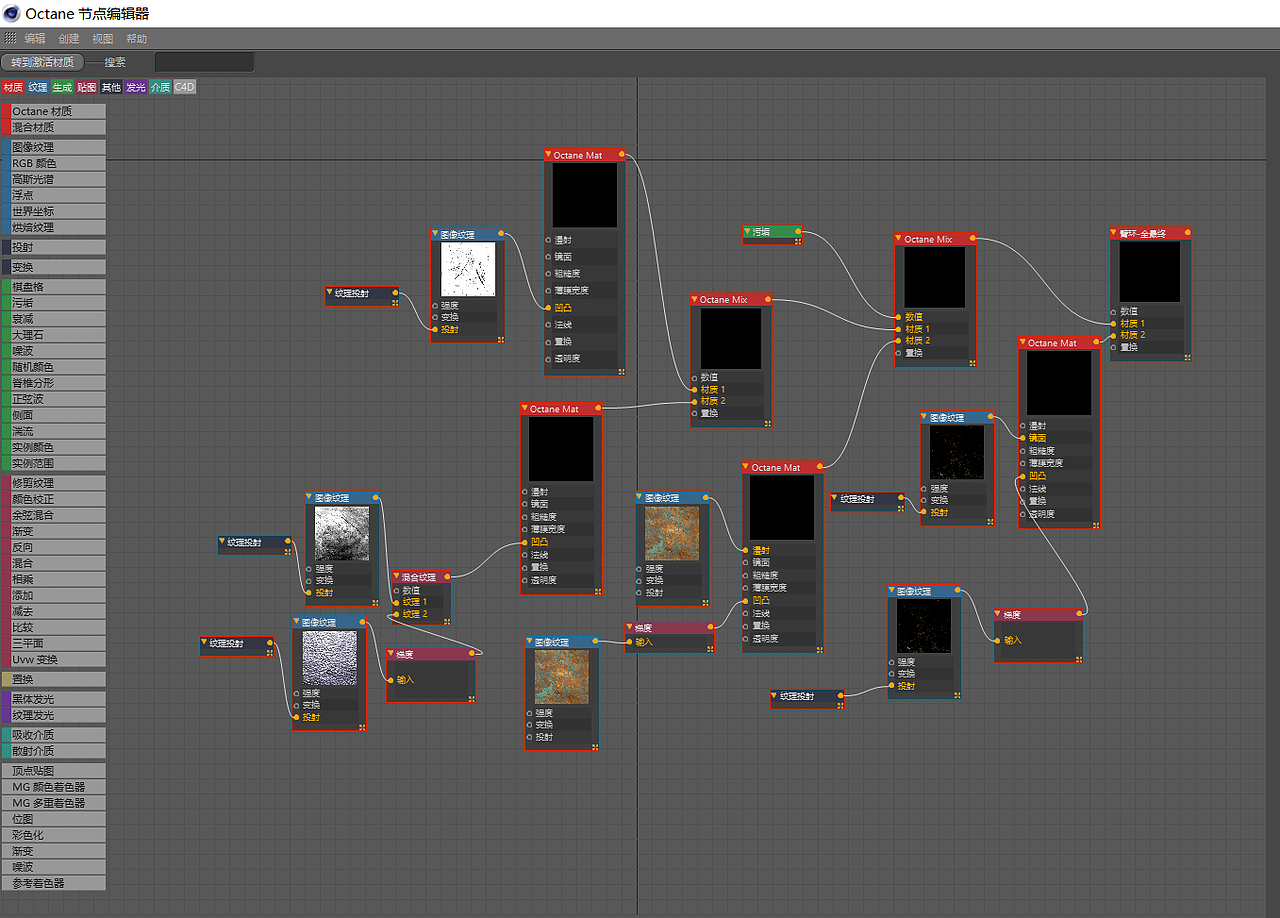This screenshot has width=1280, height=918.
Task: Toggle the 纹理 node filter tag
Action: 38,87
